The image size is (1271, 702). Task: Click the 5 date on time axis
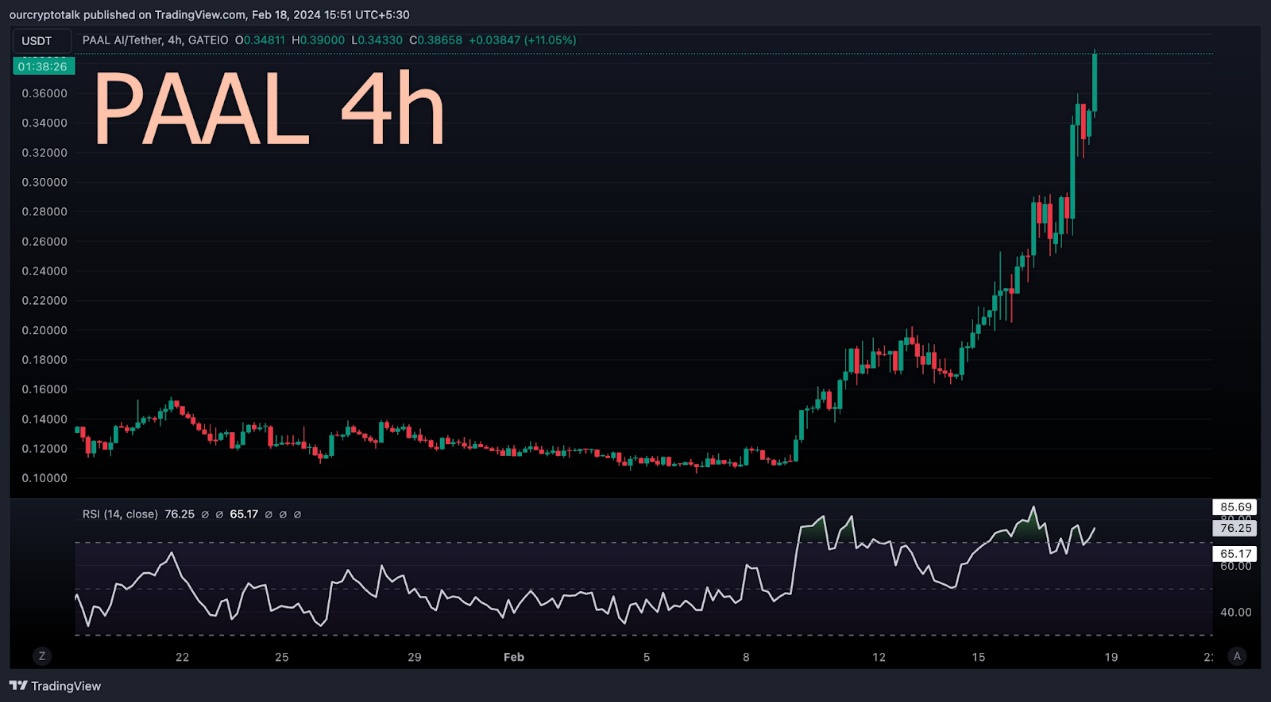coord(647,657)
